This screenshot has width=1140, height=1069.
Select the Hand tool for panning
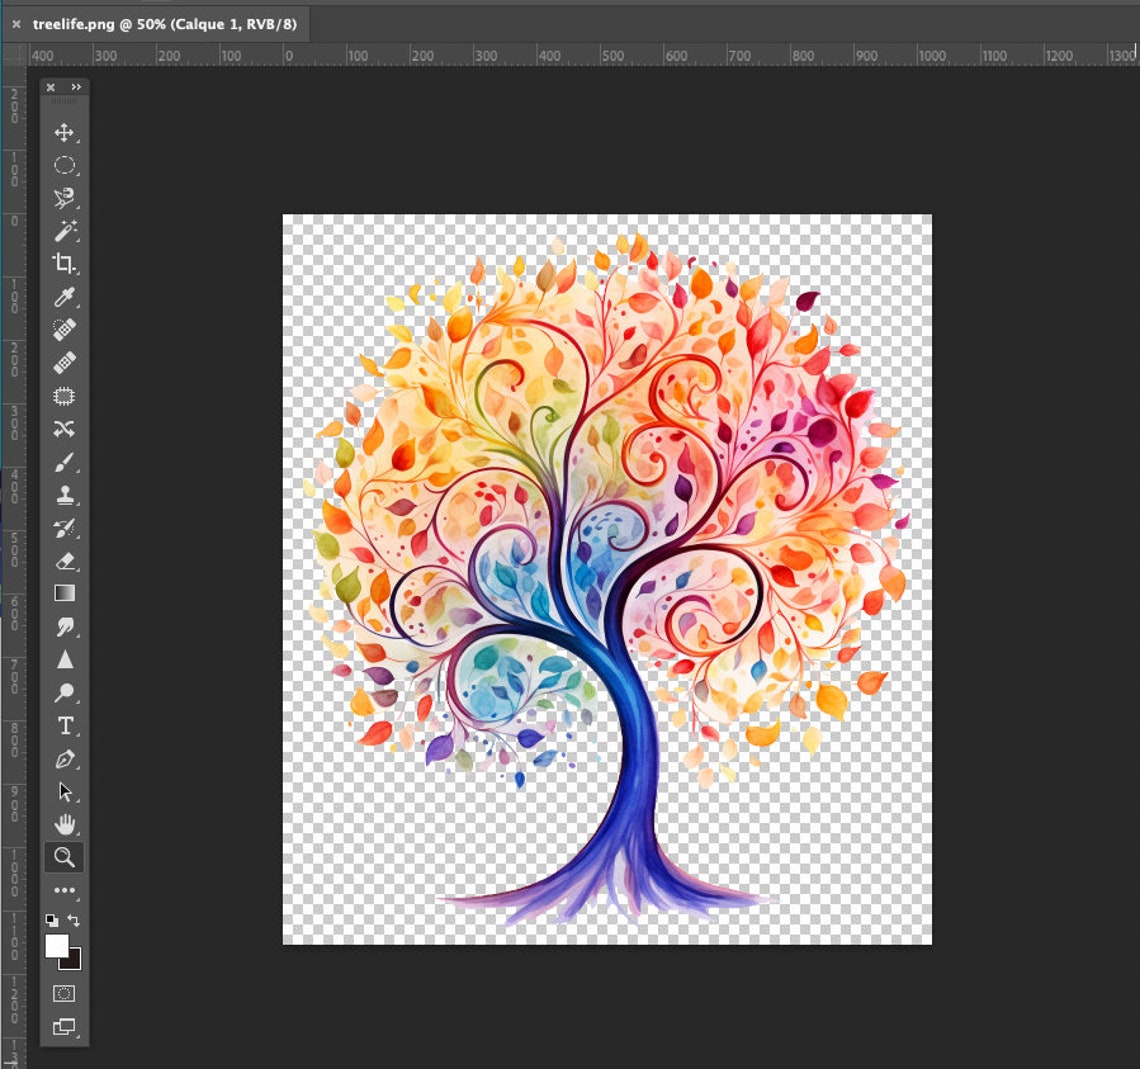[x=64, y=824]
